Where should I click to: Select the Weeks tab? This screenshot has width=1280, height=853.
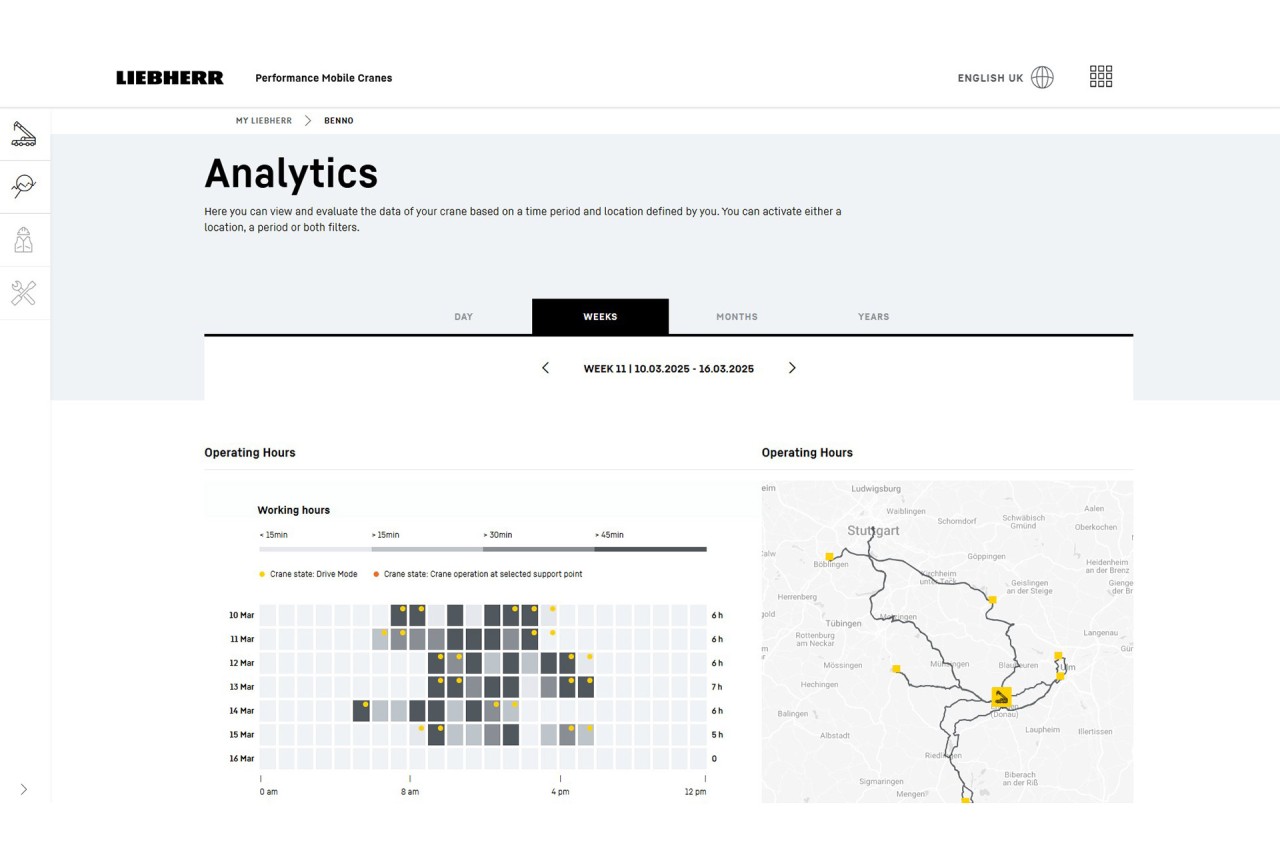coord(600,317)
